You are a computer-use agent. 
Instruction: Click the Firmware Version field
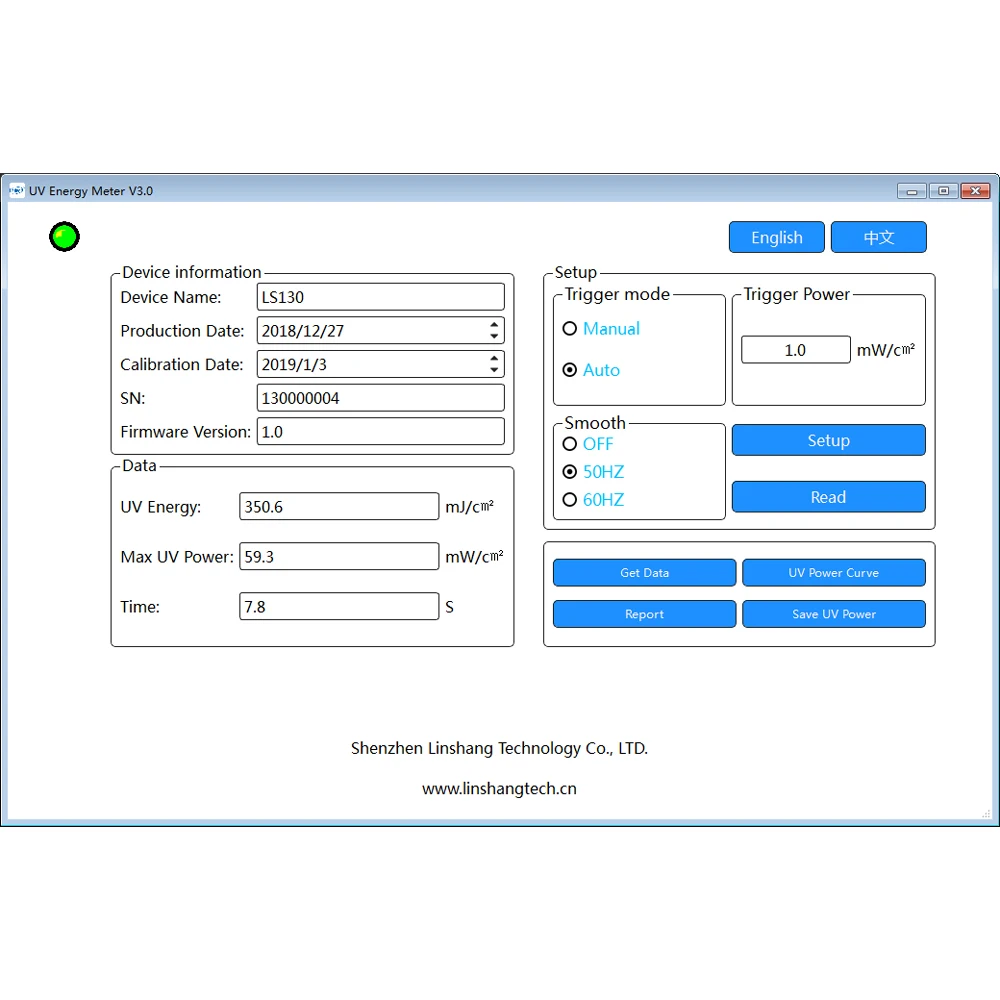pos(381,432)
